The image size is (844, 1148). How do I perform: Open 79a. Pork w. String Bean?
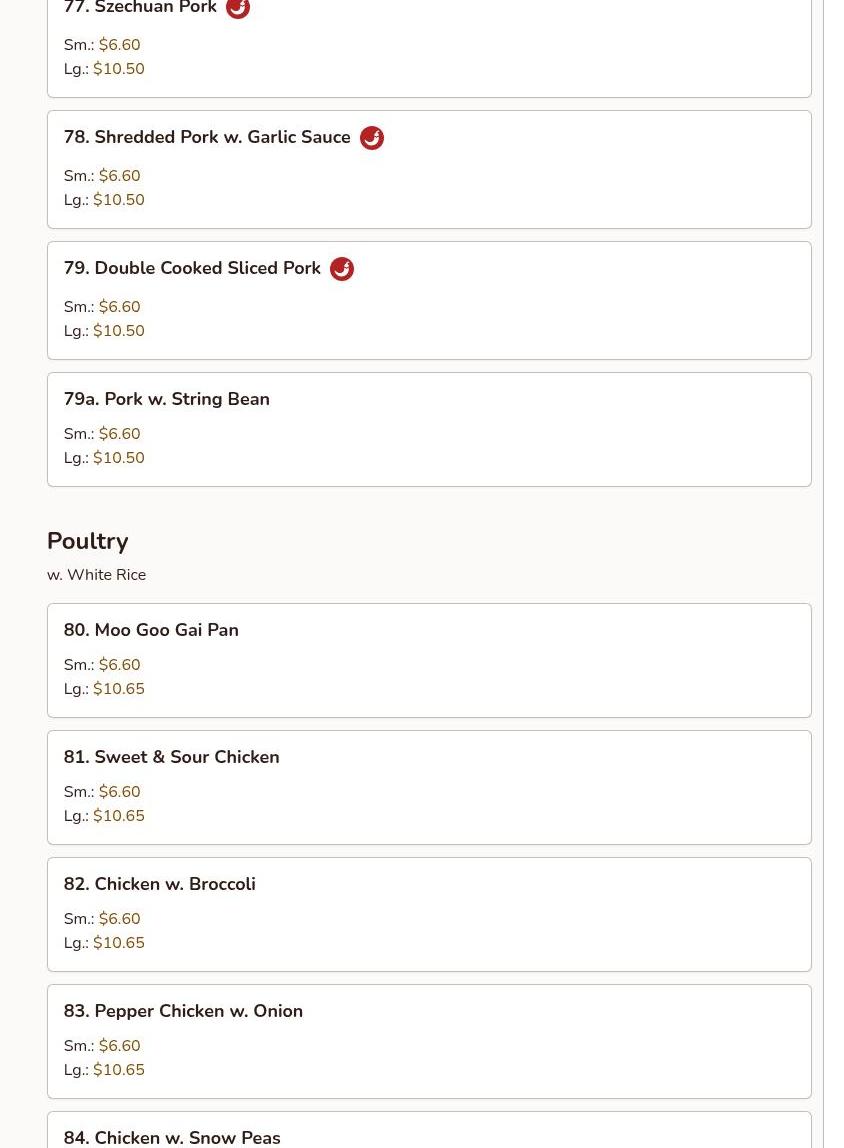coord(429,429)
